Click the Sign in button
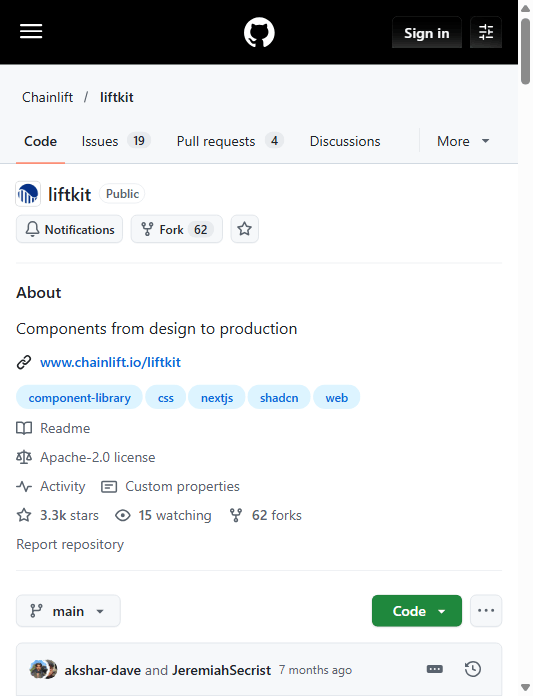The height and width of the screenshot is (696, 533). click(426, 32)
